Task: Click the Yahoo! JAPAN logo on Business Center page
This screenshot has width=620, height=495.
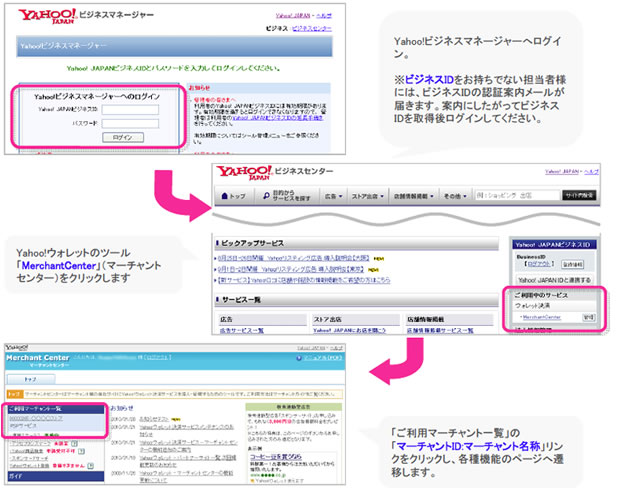Action: click(244, 172)
